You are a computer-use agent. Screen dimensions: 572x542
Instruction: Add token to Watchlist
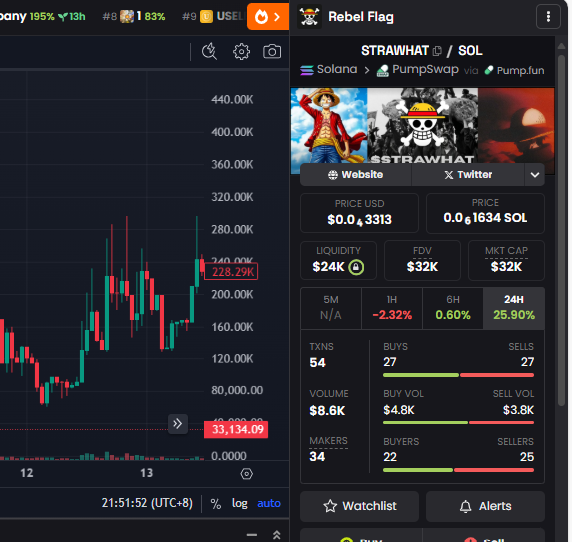[x=359, y=506]
